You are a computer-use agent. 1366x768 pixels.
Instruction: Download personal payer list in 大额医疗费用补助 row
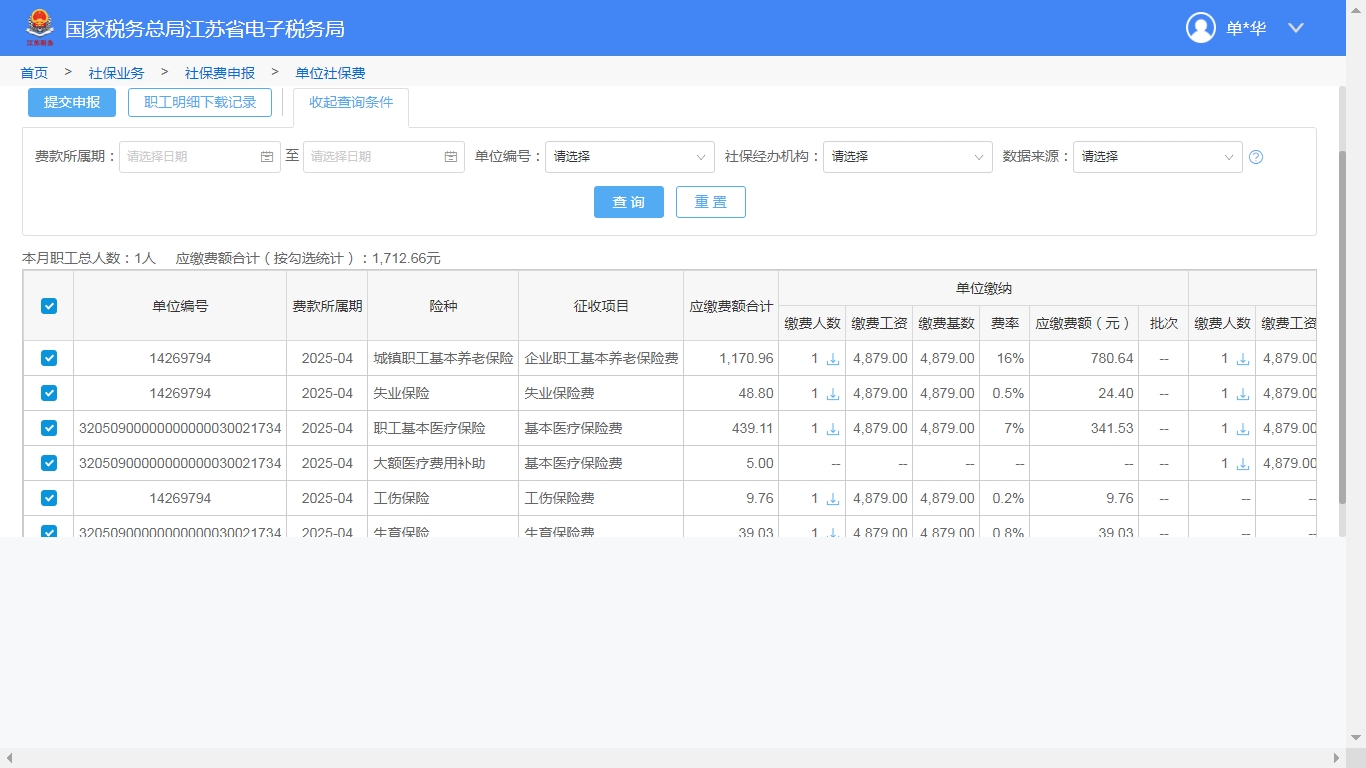tap(1243, 464)
